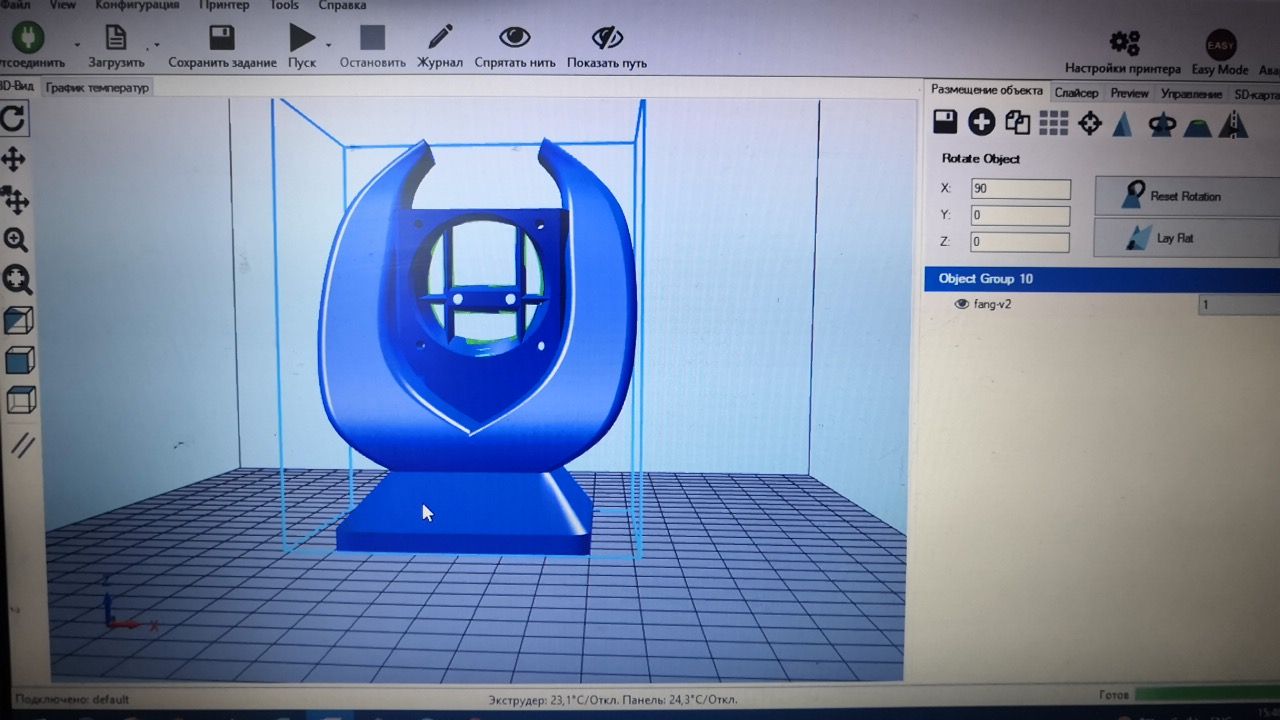Click the mirror object icon

(x=1236, y=125)
